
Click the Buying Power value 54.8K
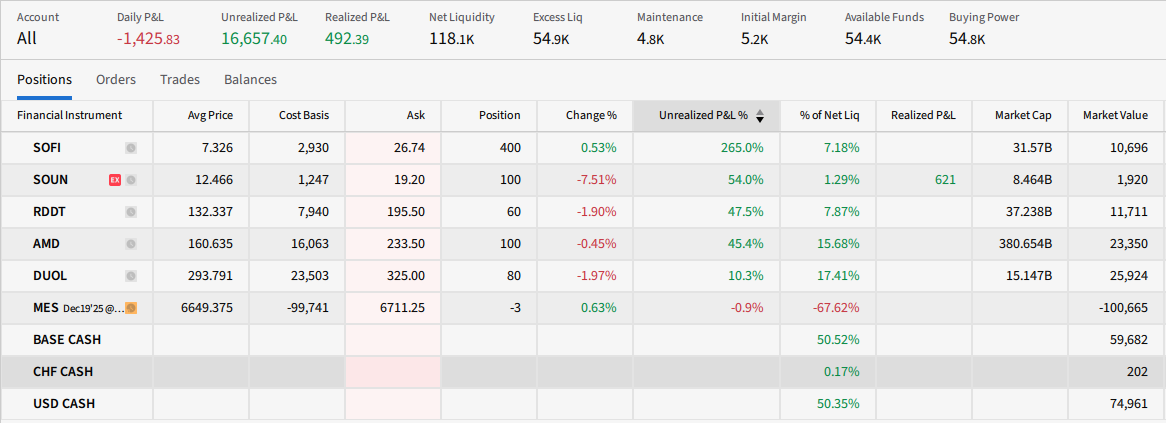[967, 39]
